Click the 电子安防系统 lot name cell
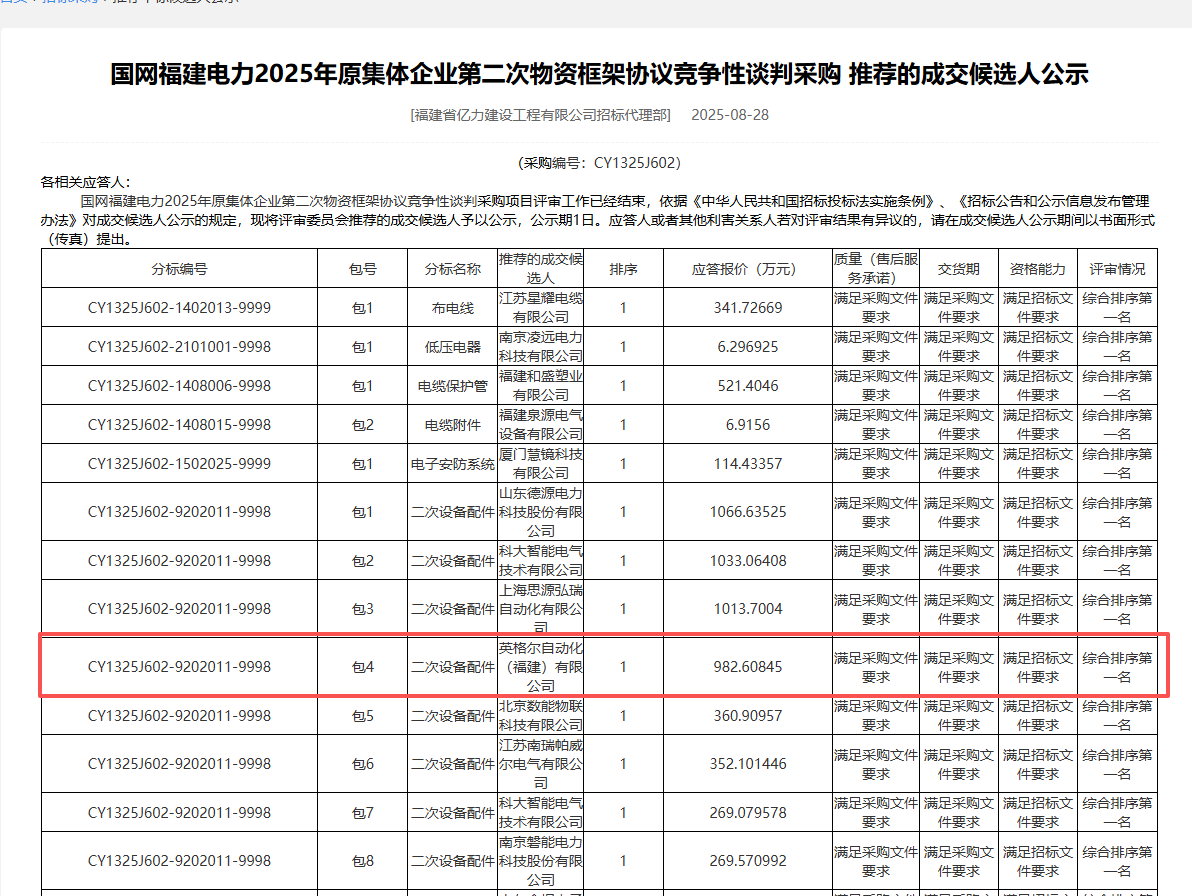 453,464
